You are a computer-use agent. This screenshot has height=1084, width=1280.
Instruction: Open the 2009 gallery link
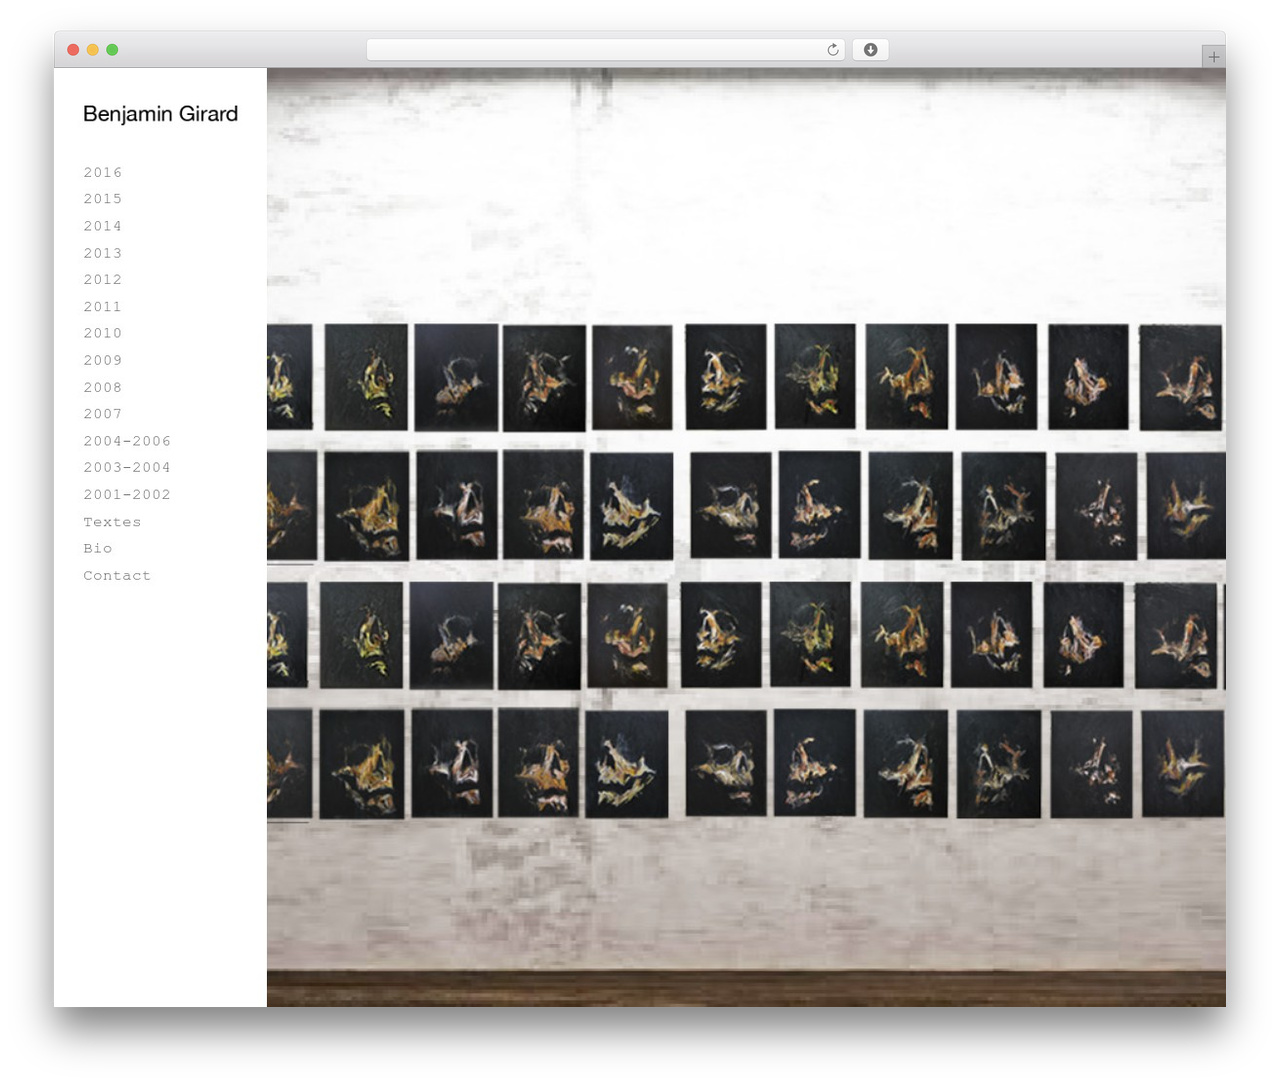[x=103, y=360]
